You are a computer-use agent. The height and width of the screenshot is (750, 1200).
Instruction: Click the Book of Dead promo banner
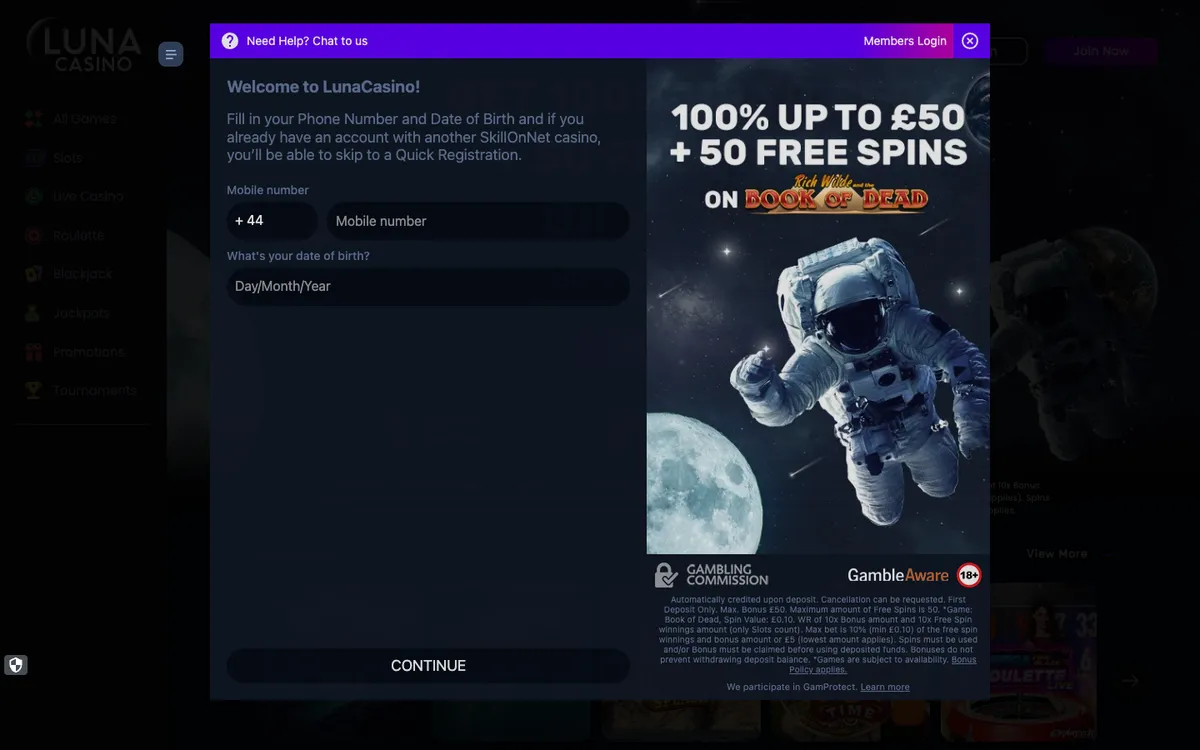pyautogui.click(x=818, y=306)
